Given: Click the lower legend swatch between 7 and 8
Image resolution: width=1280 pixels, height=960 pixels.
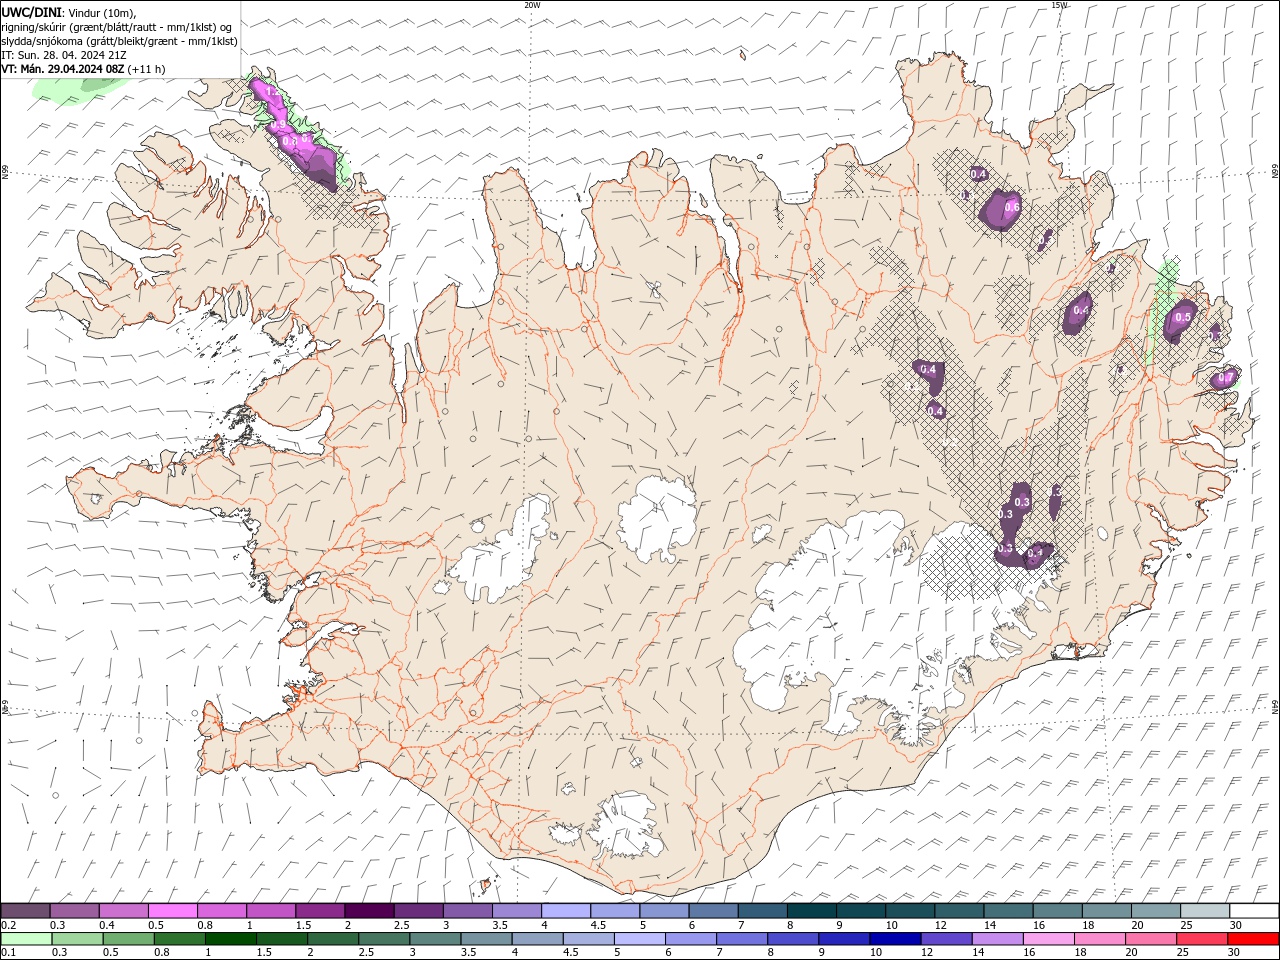Looking at the screenshot, I should 742,939.
